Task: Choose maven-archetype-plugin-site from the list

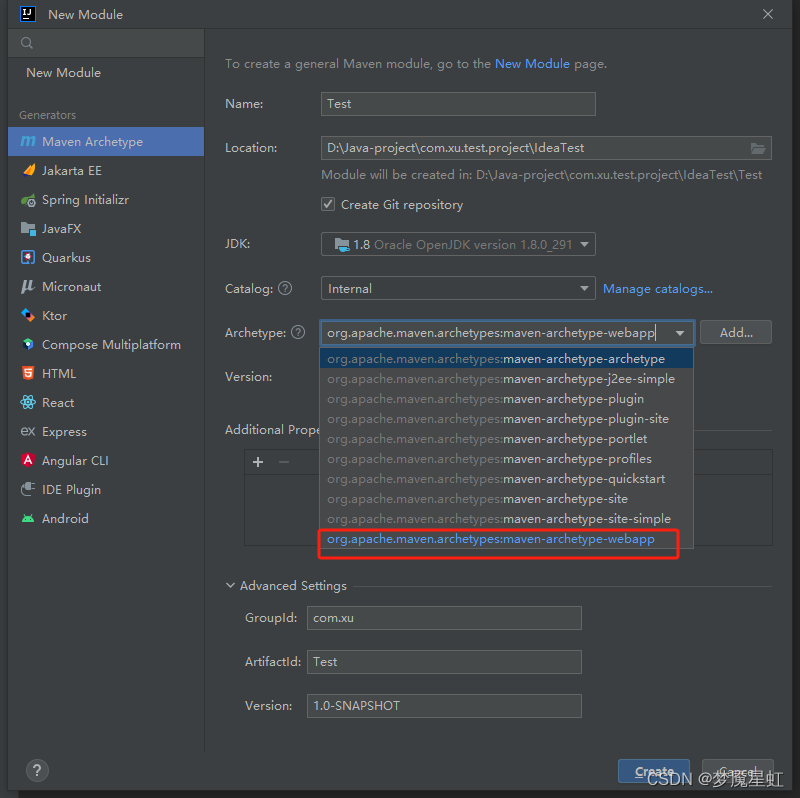Action: (x=506, y=419)
